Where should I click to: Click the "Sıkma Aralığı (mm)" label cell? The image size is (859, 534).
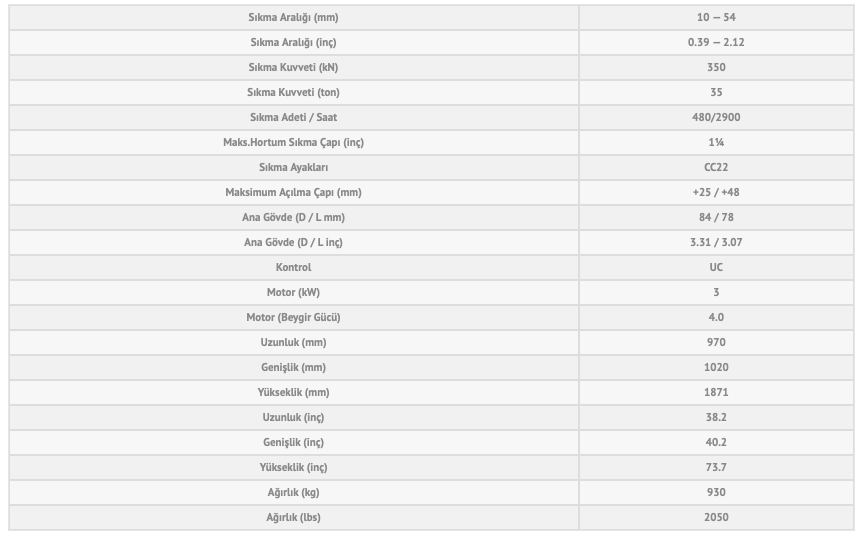(x=293, y=18)
